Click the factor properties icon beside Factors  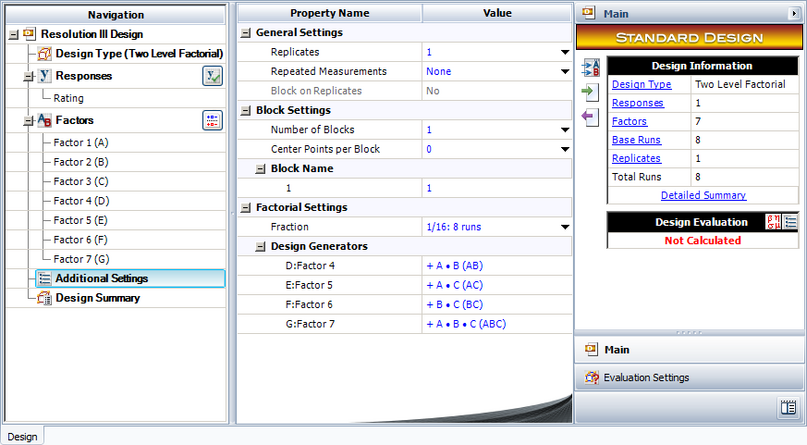212,120
